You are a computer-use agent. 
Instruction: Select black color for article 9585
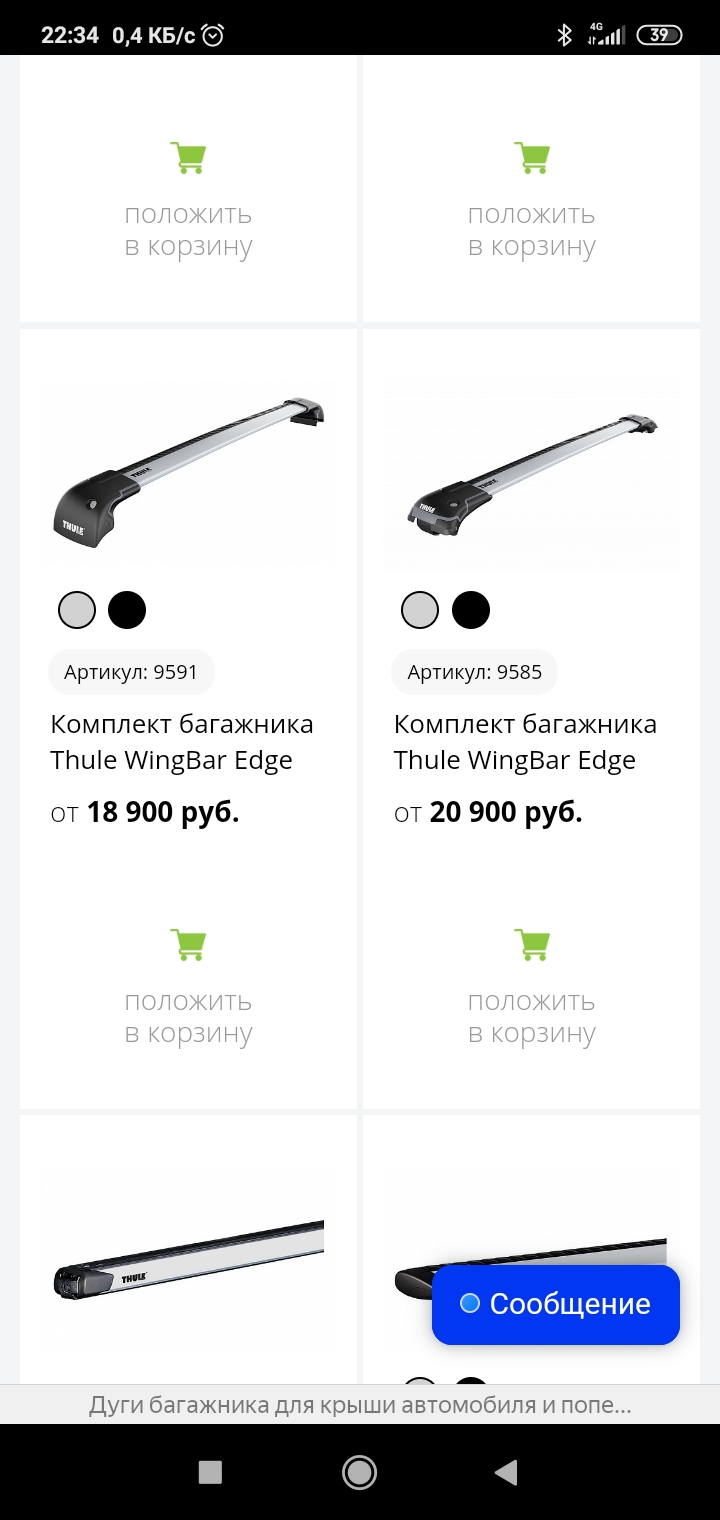[471, 609]
